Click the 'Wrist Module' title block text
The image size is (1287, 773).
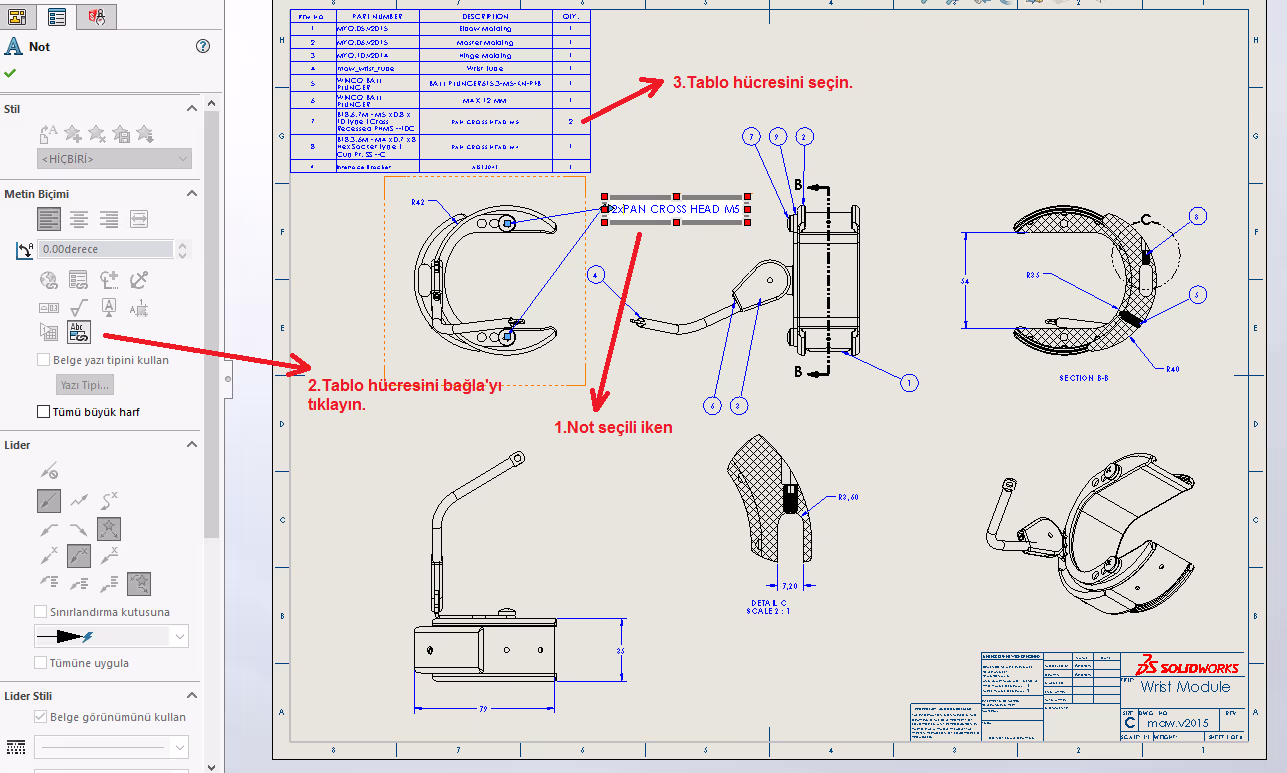[x=1186, y=687]
